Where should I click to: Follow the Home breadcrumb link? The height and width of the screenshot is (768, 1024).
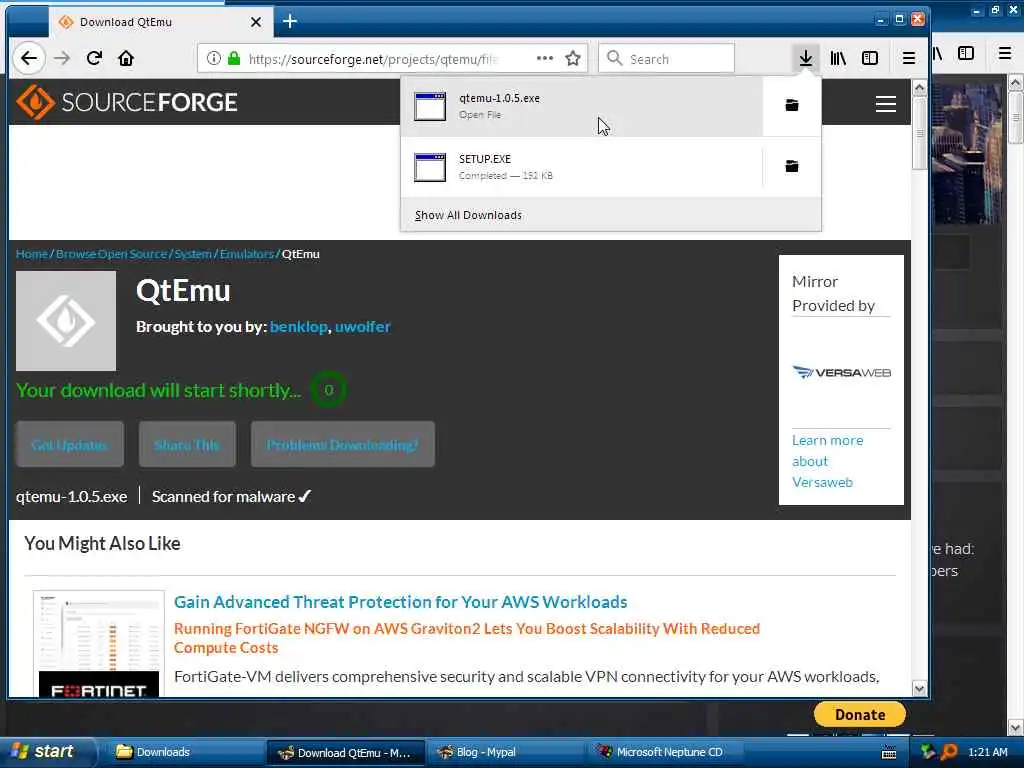coord(31,253)
